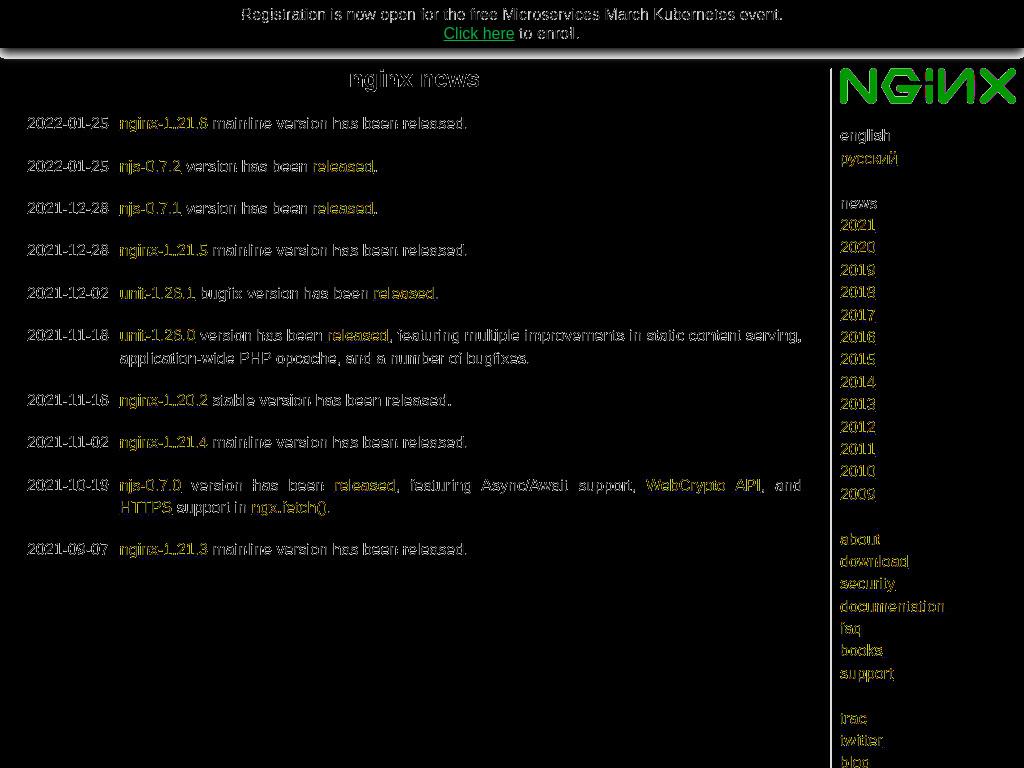
Task: Open the unit-1.26.1 link
Action: click(157, 293)
